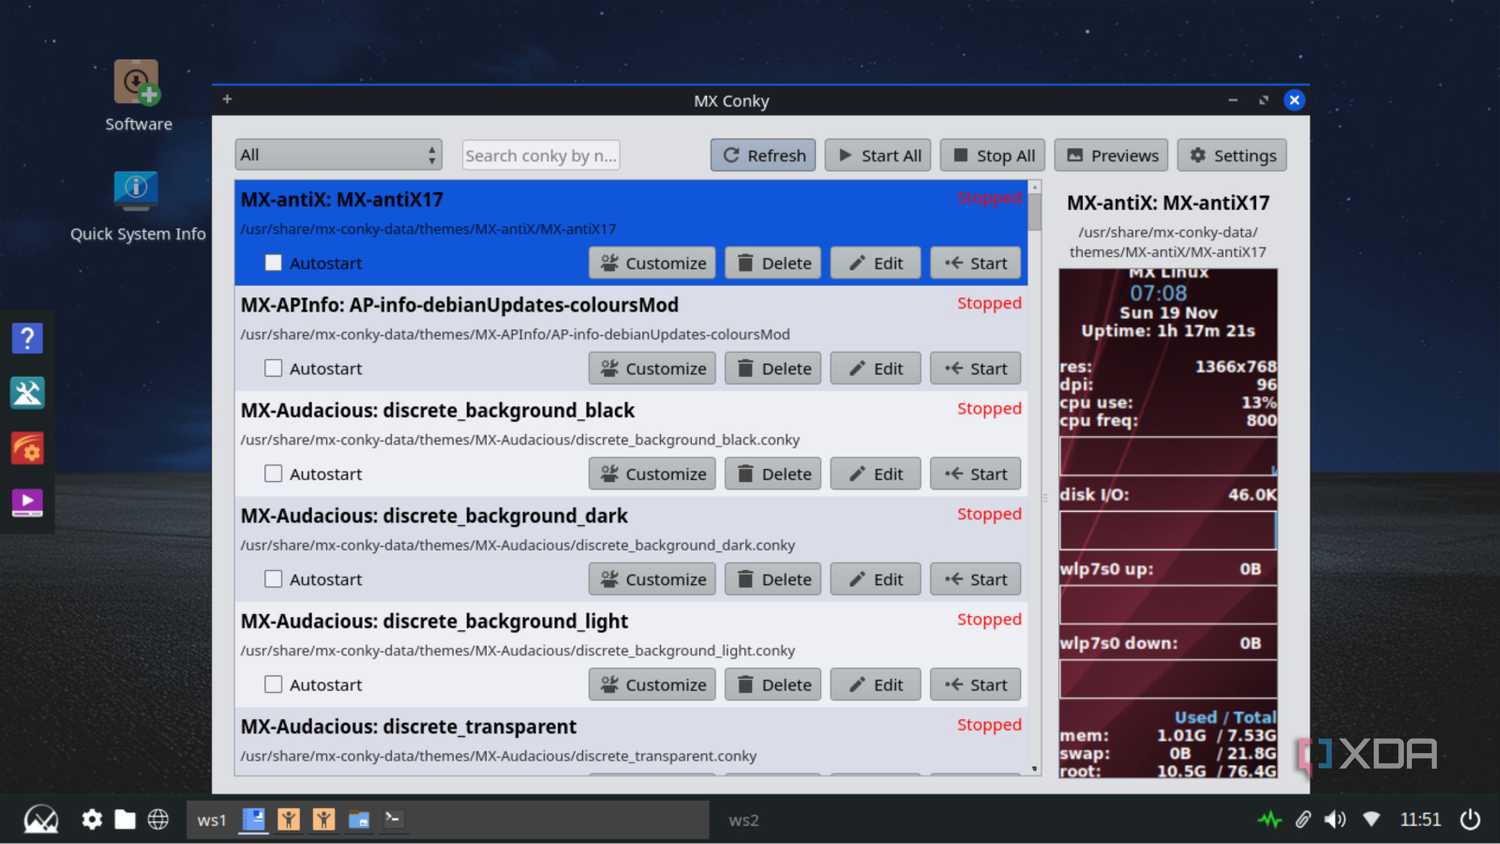Delete the AP-info-debianUpdates-coloursMod conky
The height and width of the screenshot is (844, 1500).
[x=773, y=368]
